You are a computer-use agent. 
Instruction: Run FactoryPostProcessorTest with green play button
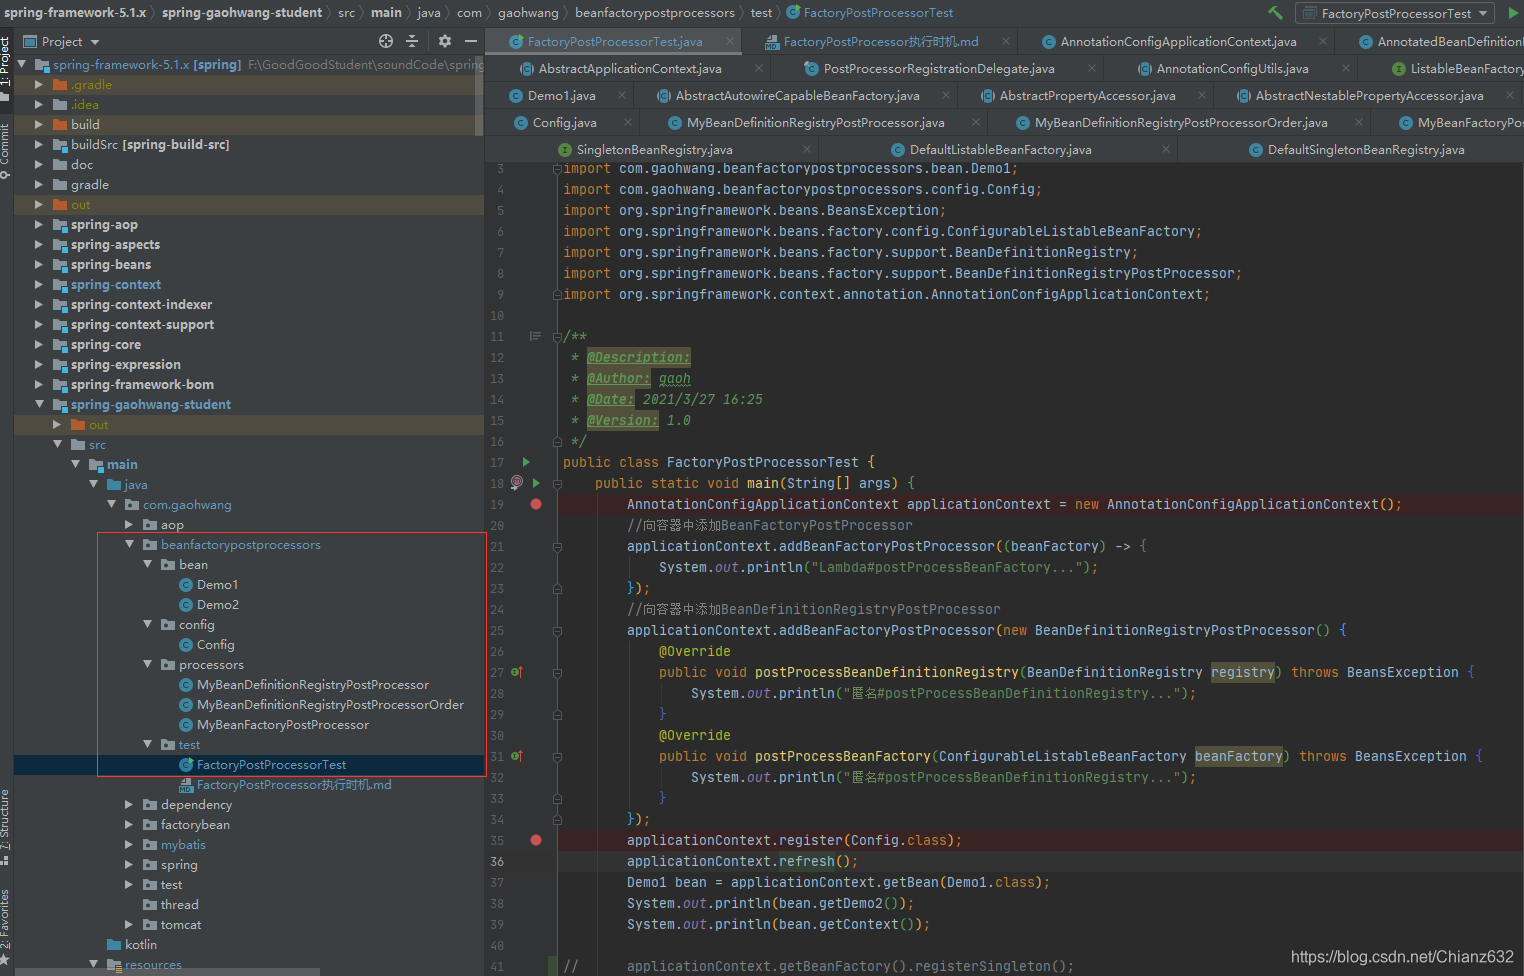tap(1512, 13)
